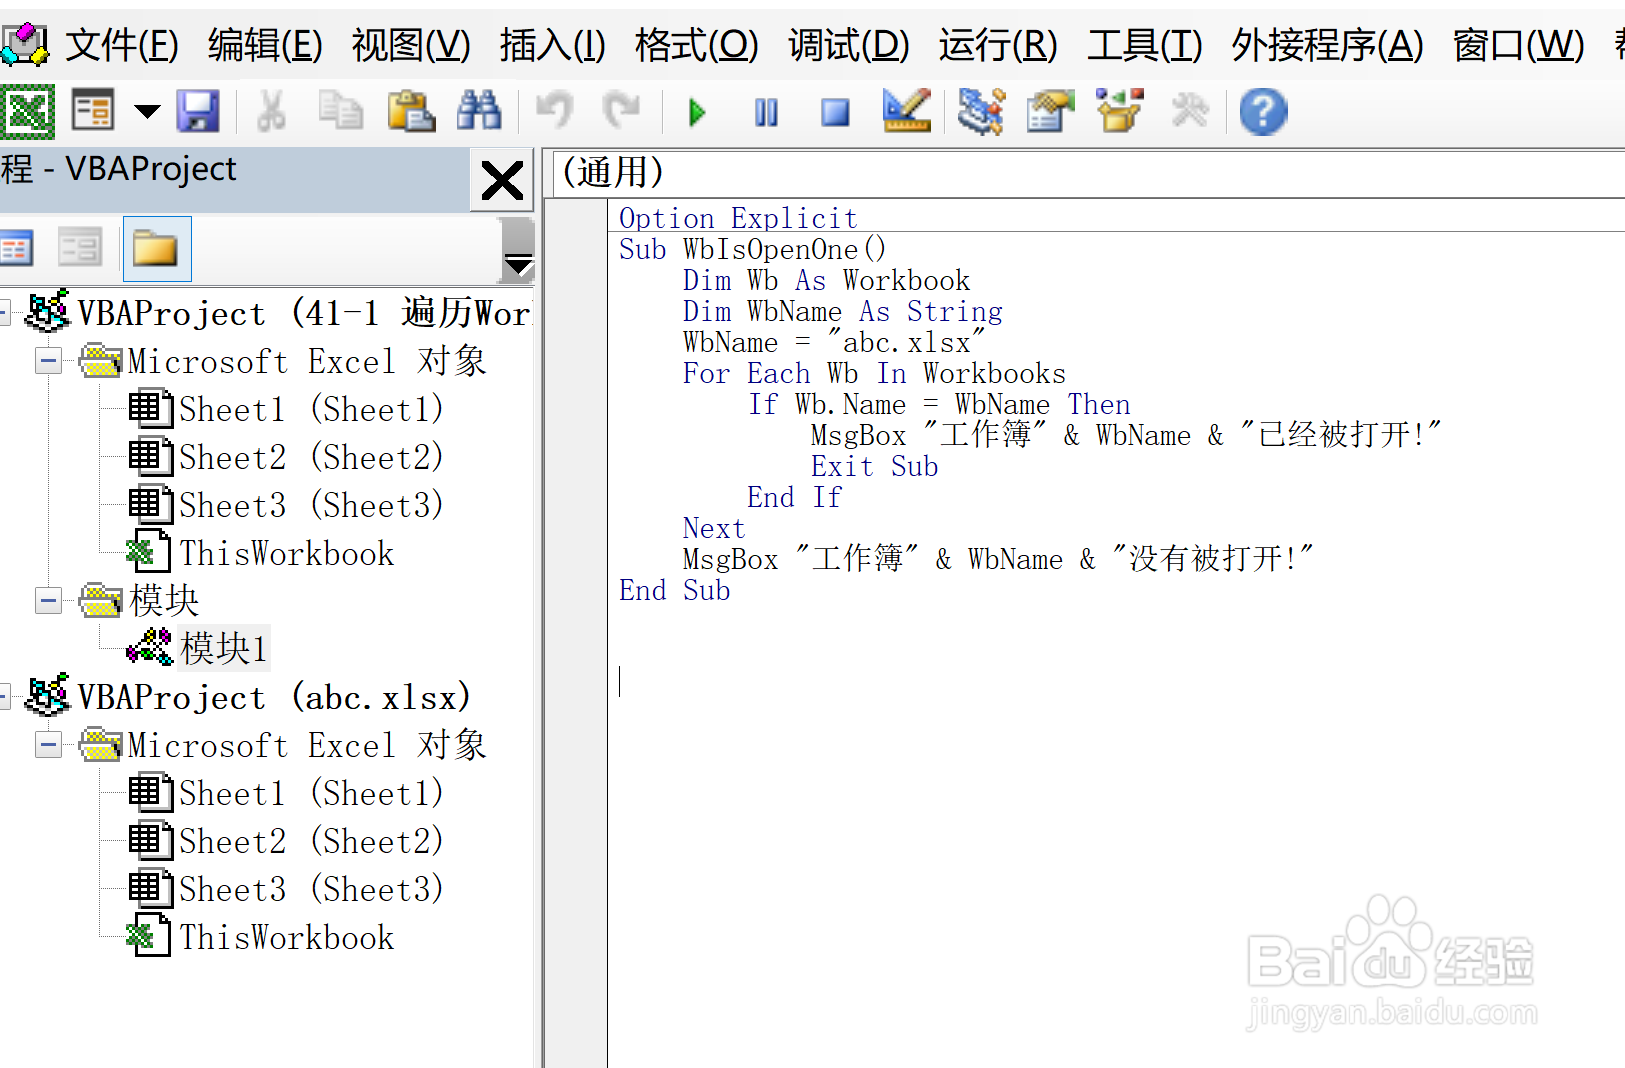Click the VBA editor application icon

(x=25, y=44)
